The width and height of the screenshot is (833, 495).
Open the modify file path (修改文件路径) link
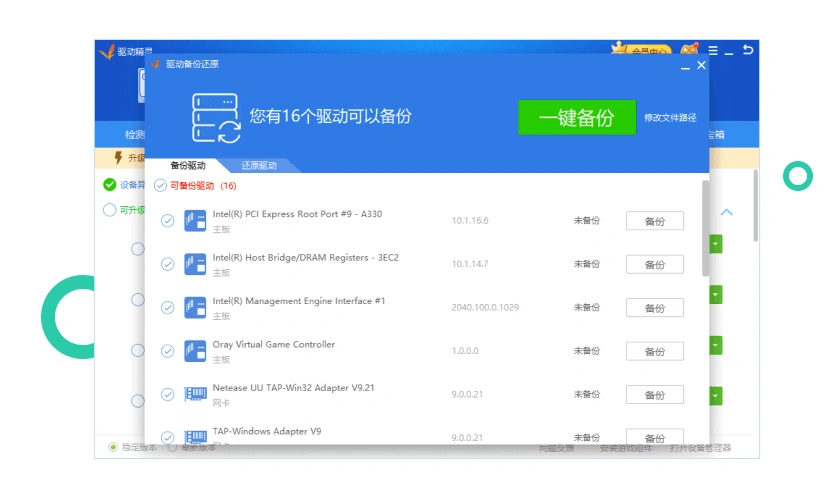670,118
